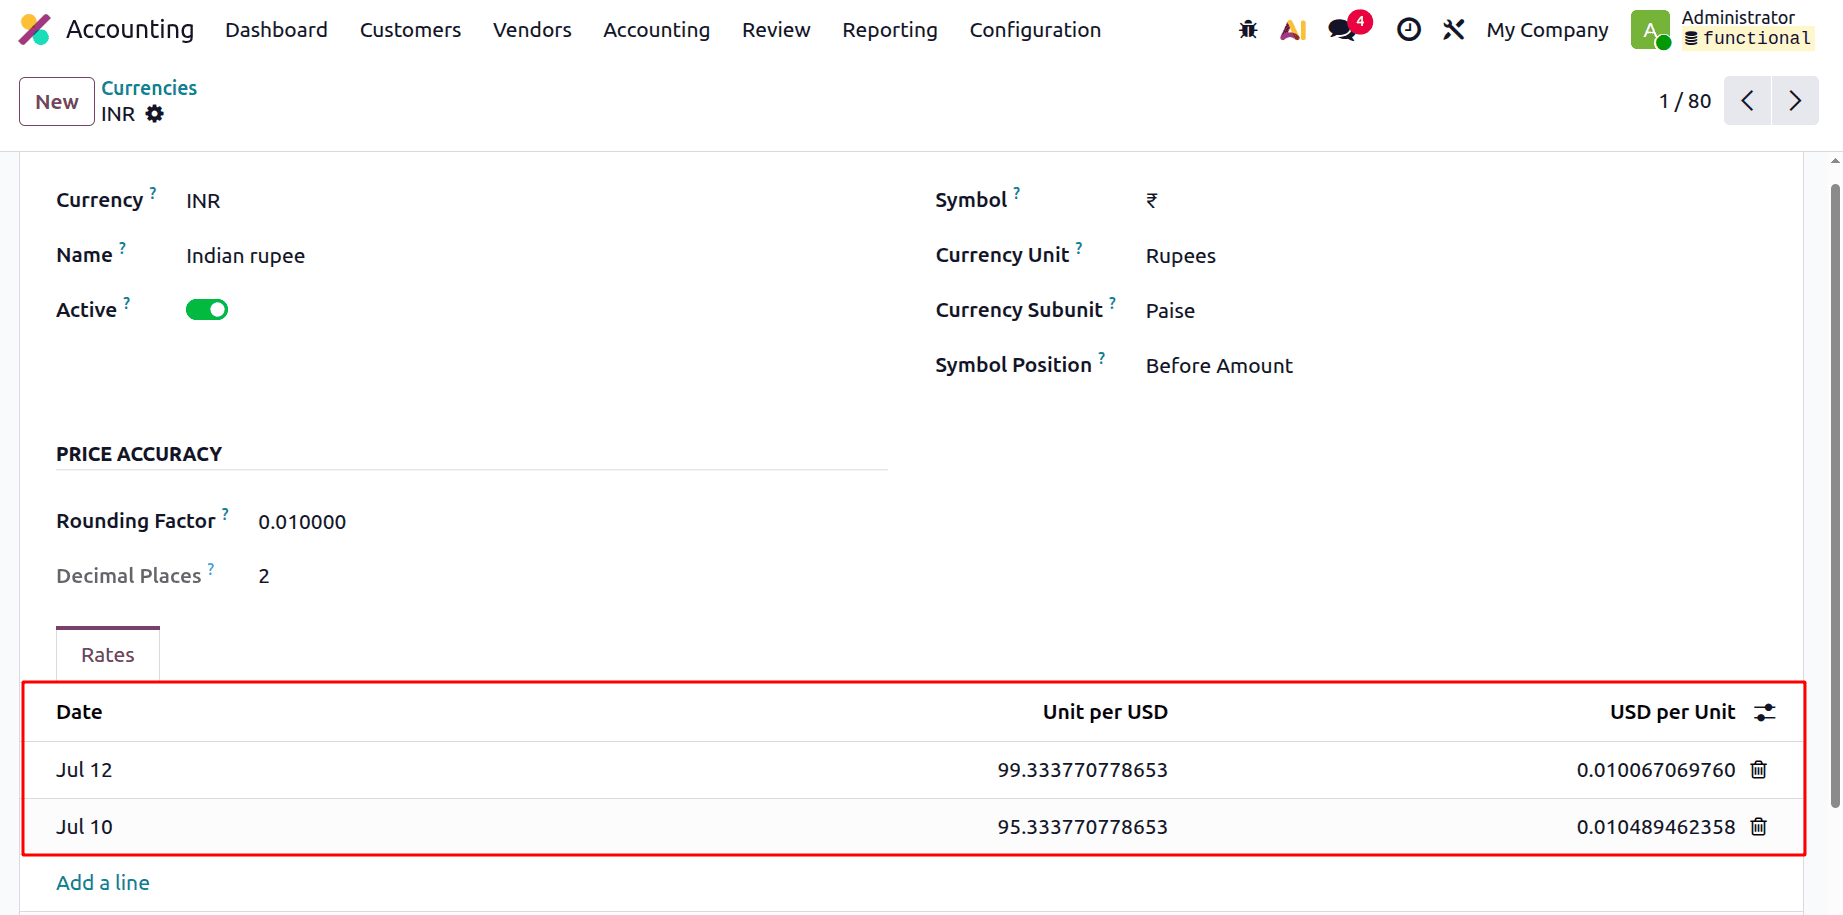Click Add a line link
1843x915 pixels.
[x=103, y=883]
